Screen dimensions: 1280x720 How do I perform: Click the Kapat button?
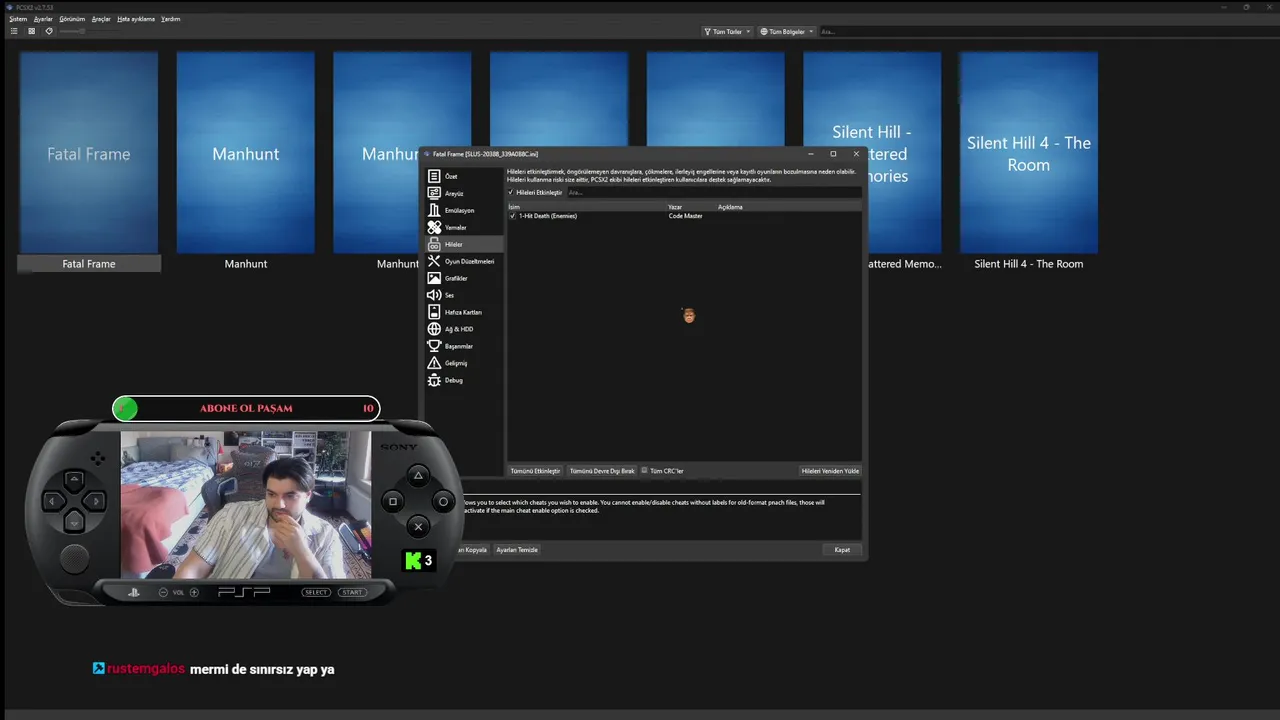842,550
